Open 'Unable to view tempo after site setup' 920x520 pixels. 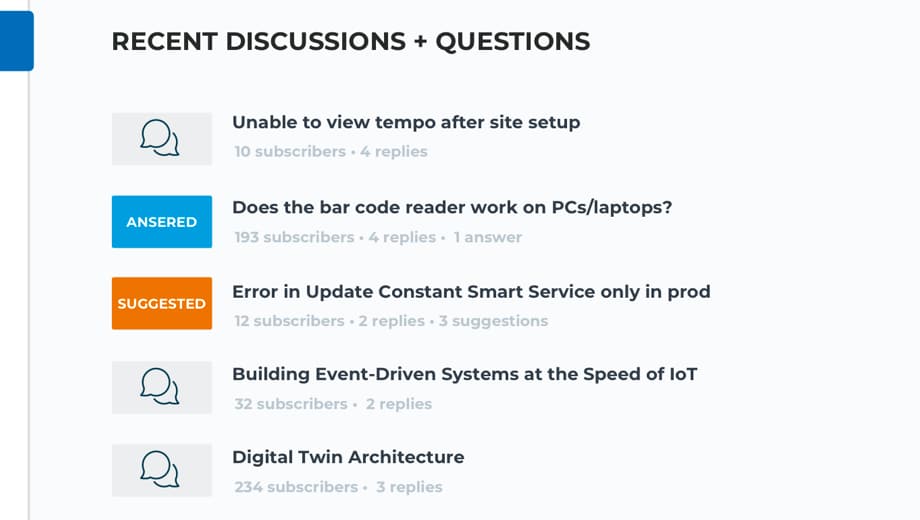406,122
